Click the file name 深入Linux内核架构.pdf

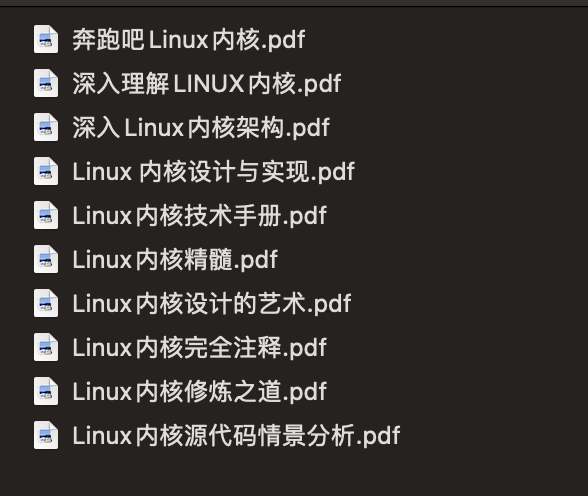point(201,127)
